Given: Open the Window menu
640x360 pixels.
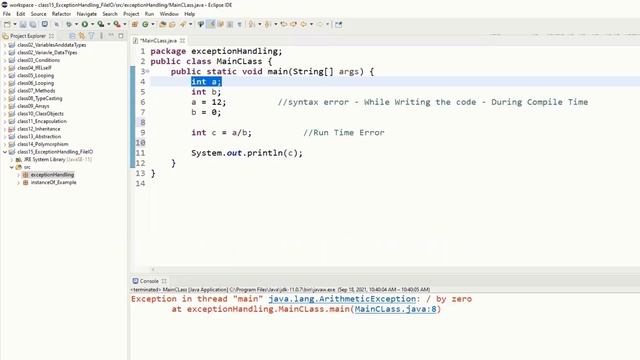Looking at the screenshot, I should [x=169, y=14].
